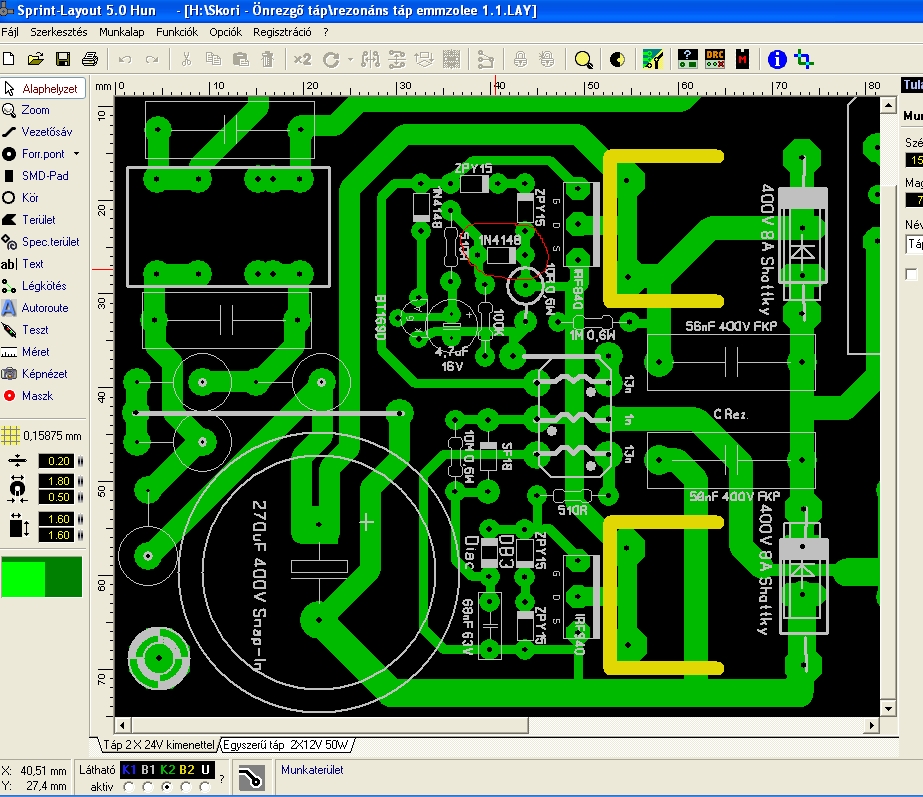
Task: Expand the Forr.pont pad shape dropdown arrow
Action: [x=77, y=154]
